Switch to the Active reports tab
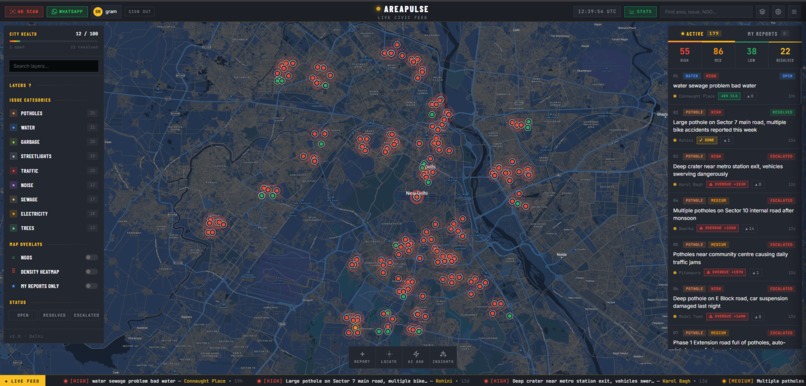The height and width of the screenshot is (386, 806). (x=701, y=33)
